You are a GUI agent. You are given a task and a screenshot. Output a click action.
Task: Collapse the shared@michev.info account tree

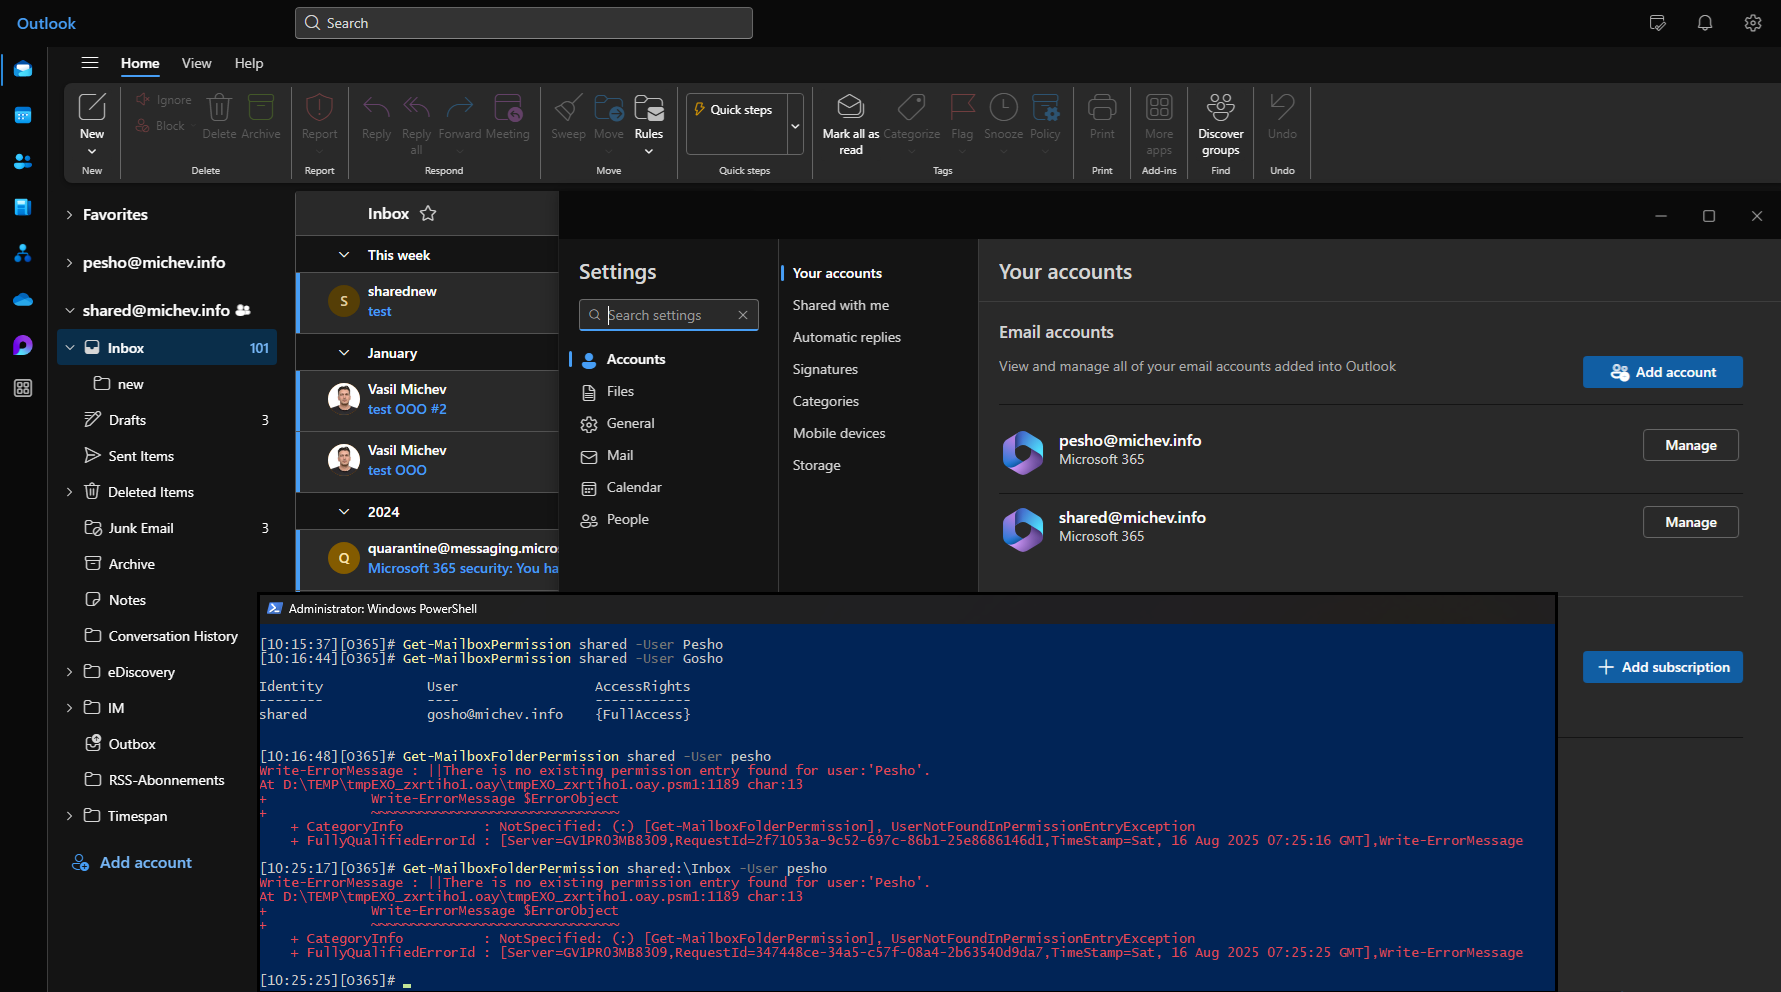[69, 311]
